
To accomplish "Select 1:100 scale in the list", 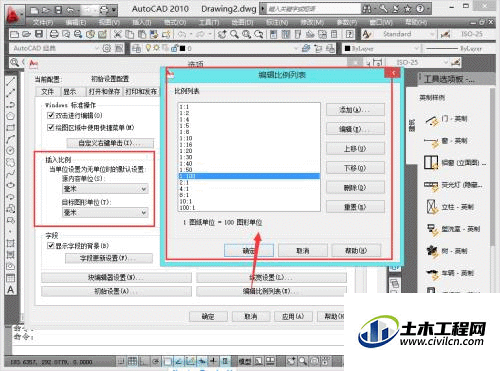I will (x=249, y=176).
